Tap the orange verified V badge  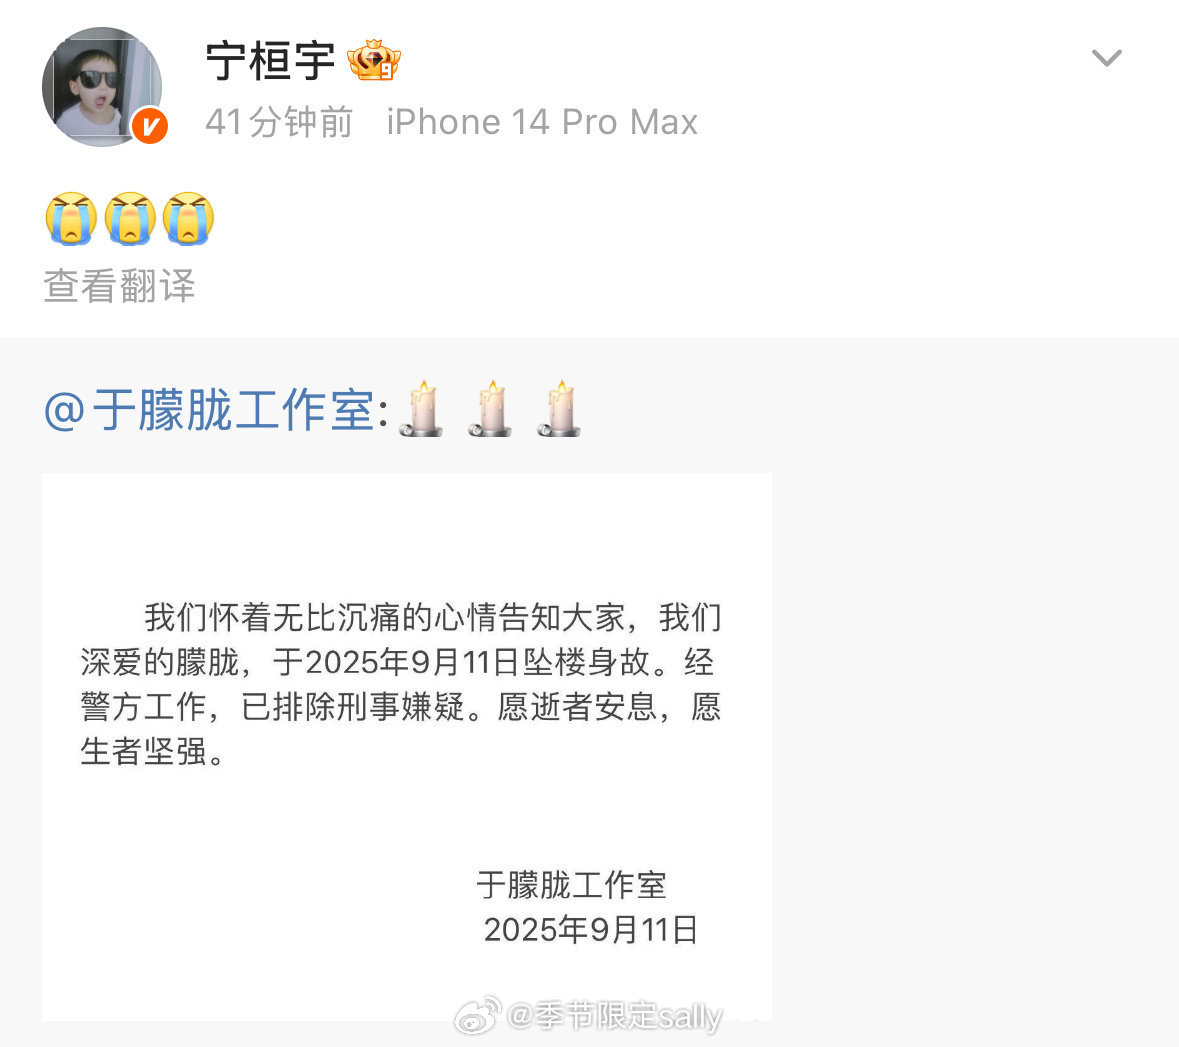click(x=150, y=126)
